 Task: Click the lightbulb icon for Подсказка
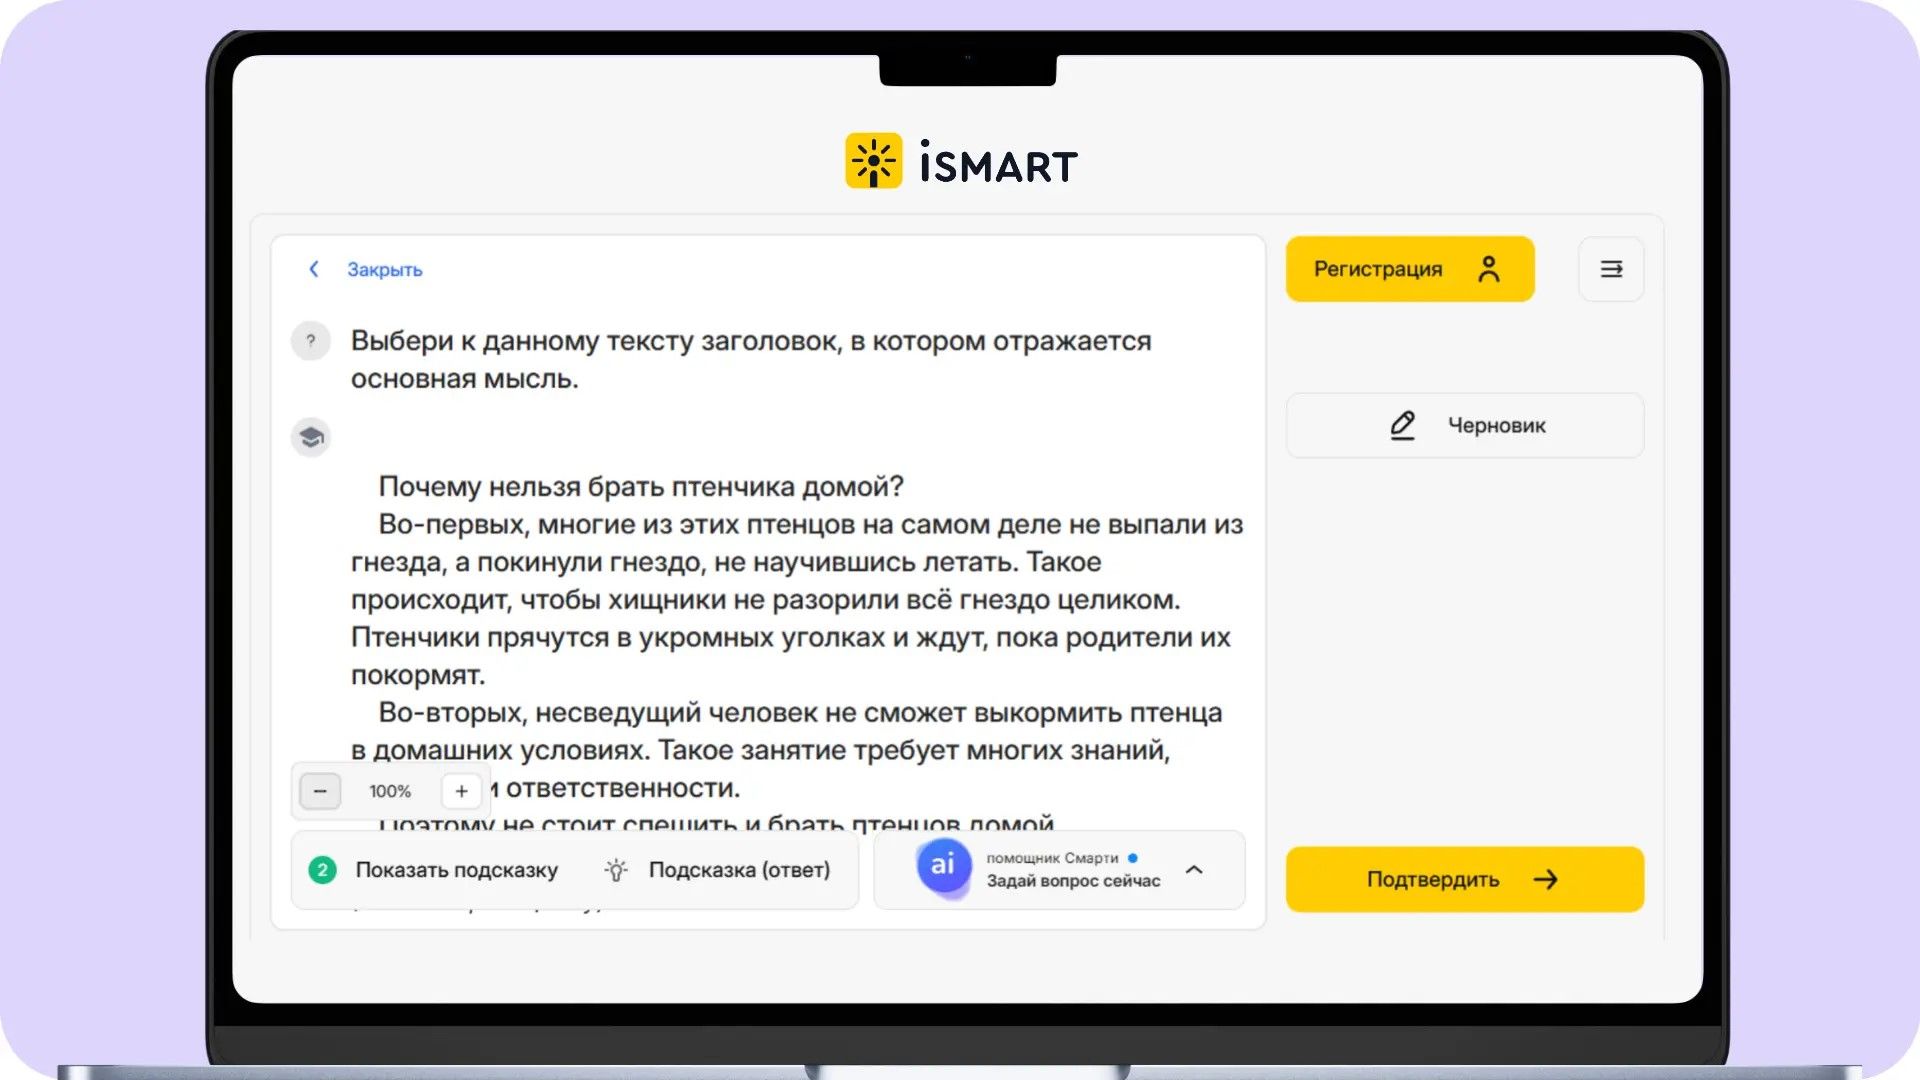tap(616, 870)
